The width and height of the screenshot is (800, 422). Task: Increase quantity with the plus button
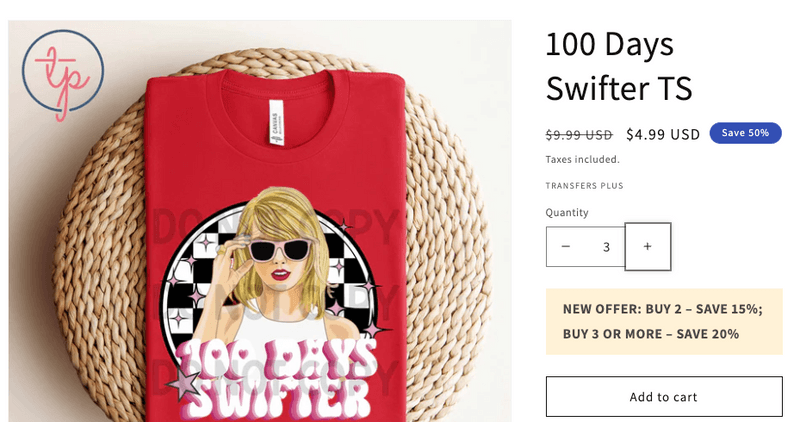(x=647, y=246)
